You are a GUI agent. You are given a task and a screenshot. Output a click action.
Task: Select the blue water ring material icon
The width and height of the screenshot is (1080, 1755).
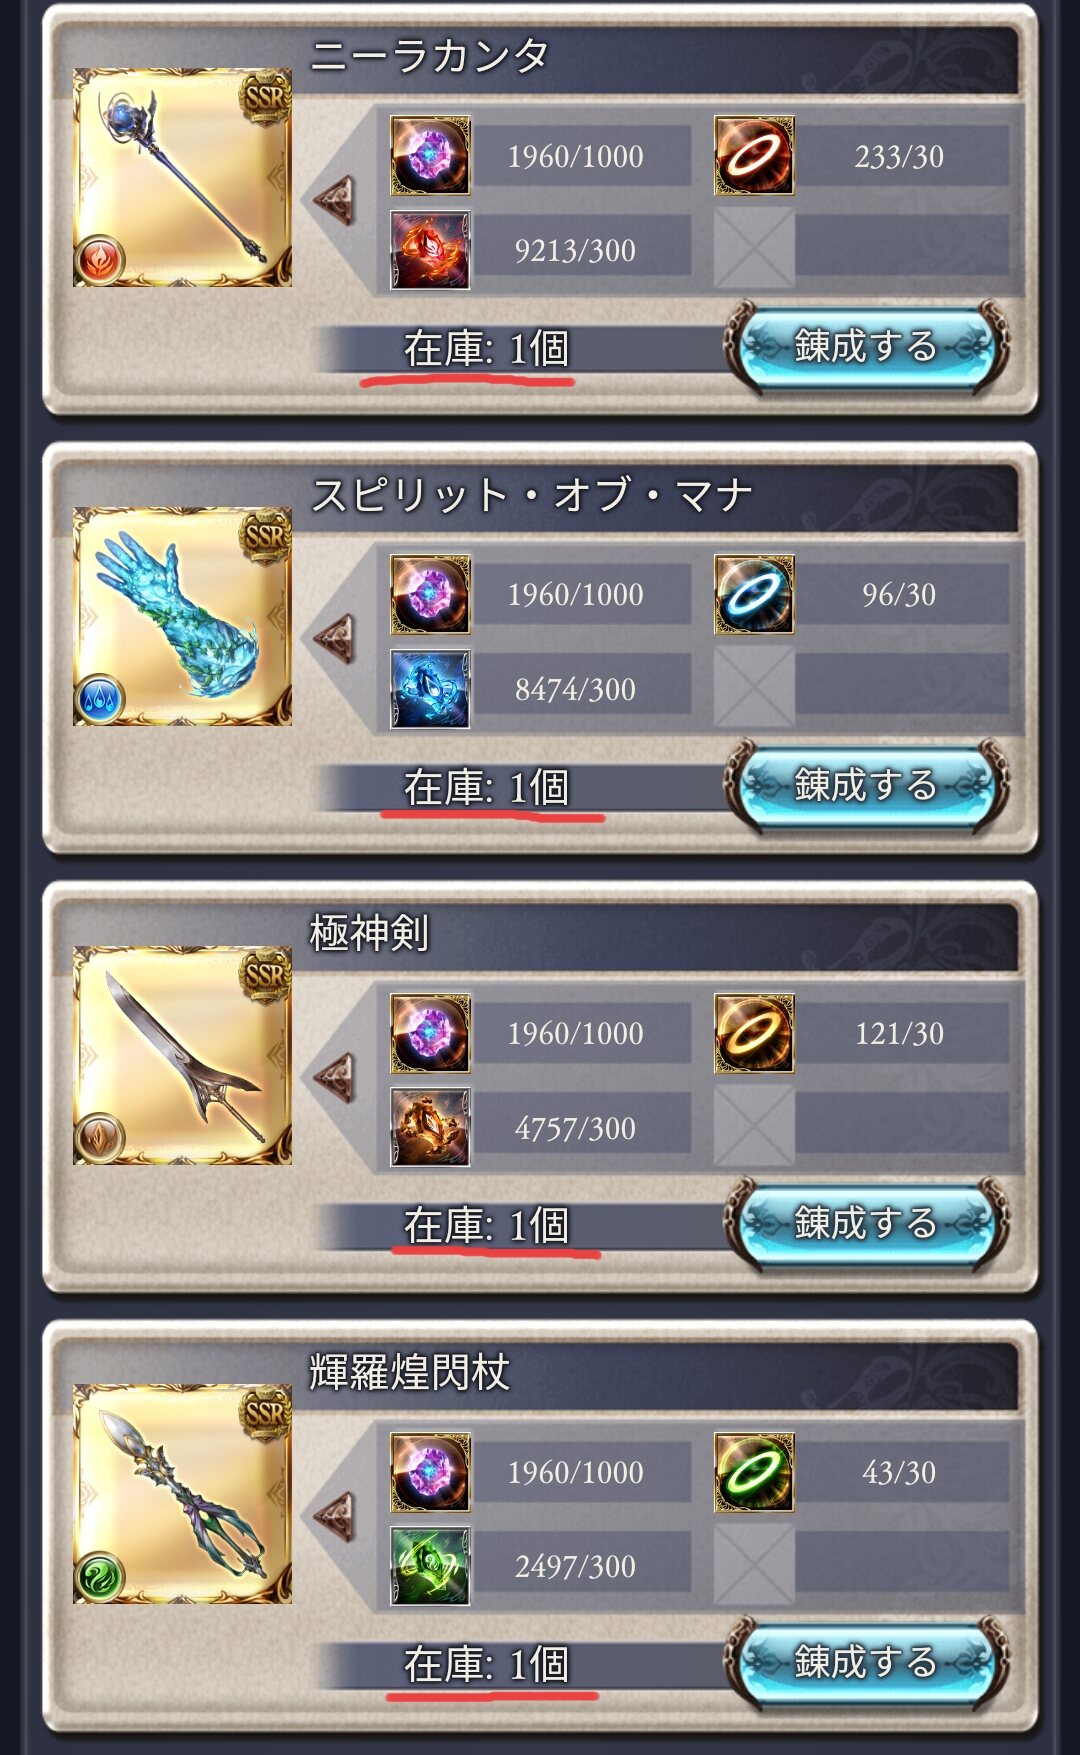click(x=754, y=594)
